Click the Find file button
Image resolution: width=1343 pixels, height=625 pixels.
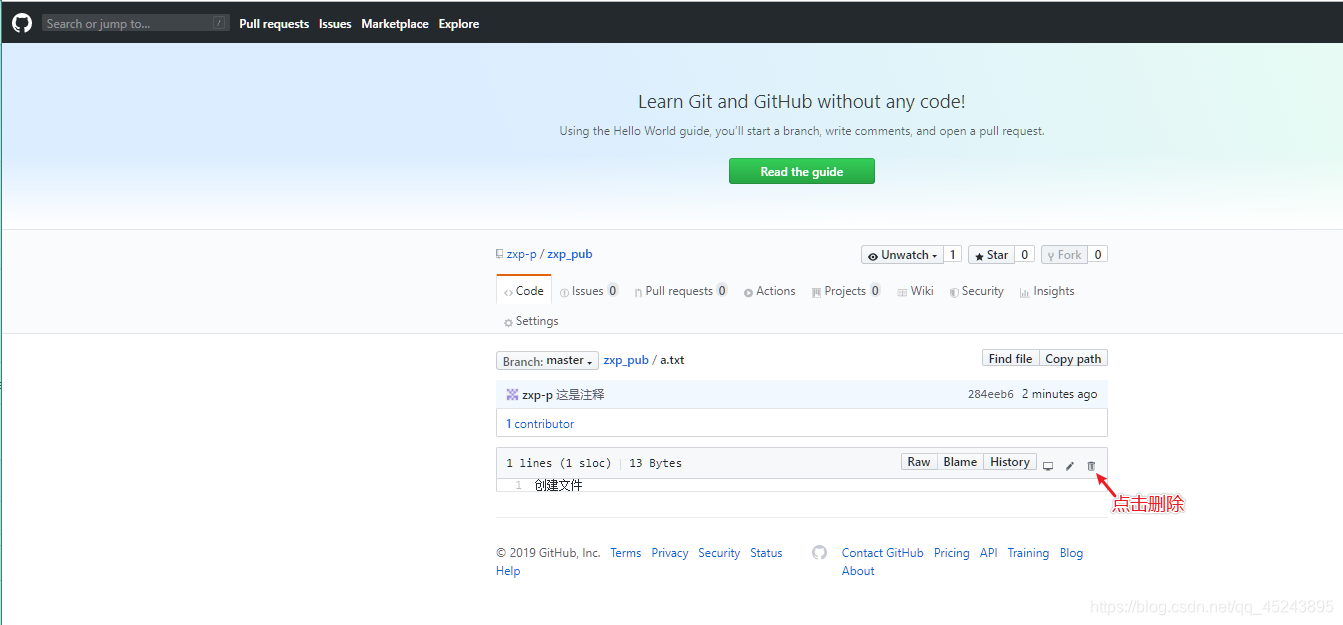pos(1010,358)
